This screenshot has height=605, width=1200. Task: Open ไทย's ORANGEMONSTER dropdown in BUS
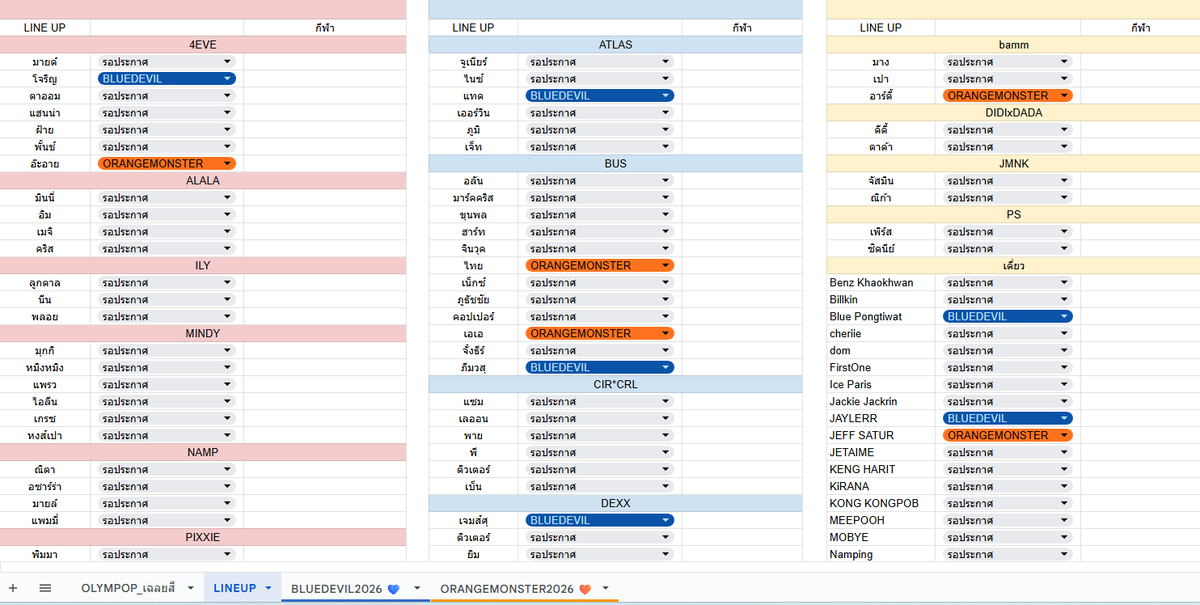click(x=600, y=265)
